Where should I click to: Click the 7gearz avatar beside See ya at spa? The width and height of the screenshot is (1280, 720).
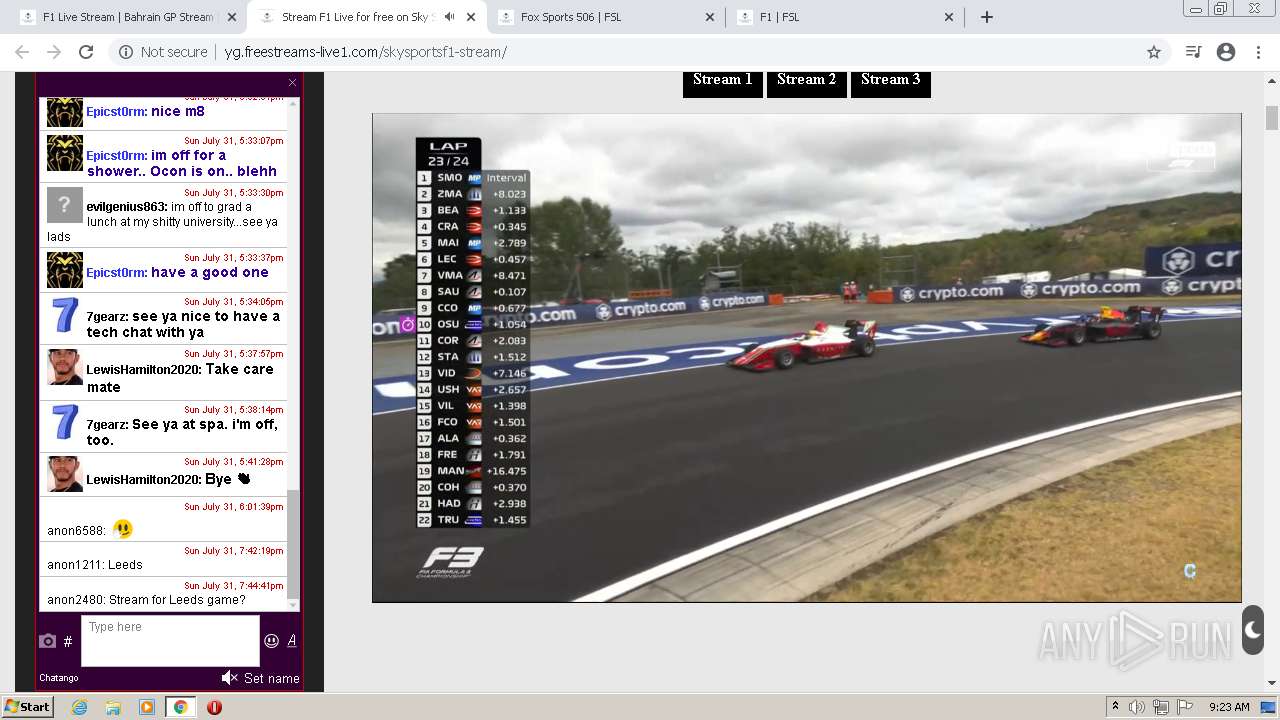65,422
